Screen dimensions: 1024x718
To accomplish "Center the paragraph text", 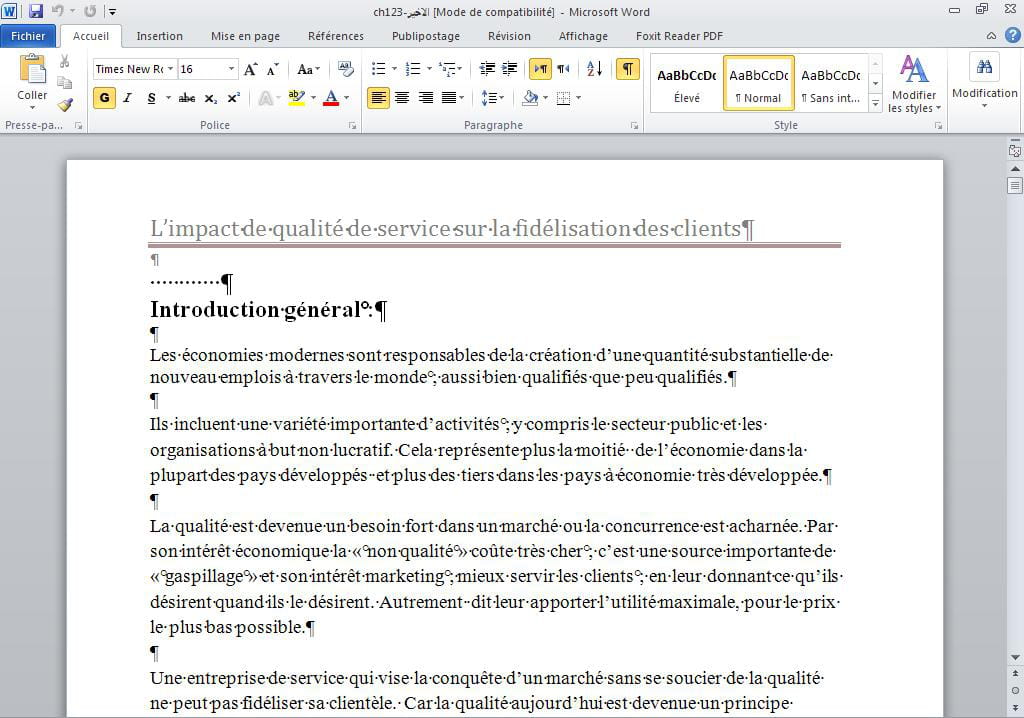I will (x=402, y=98).
